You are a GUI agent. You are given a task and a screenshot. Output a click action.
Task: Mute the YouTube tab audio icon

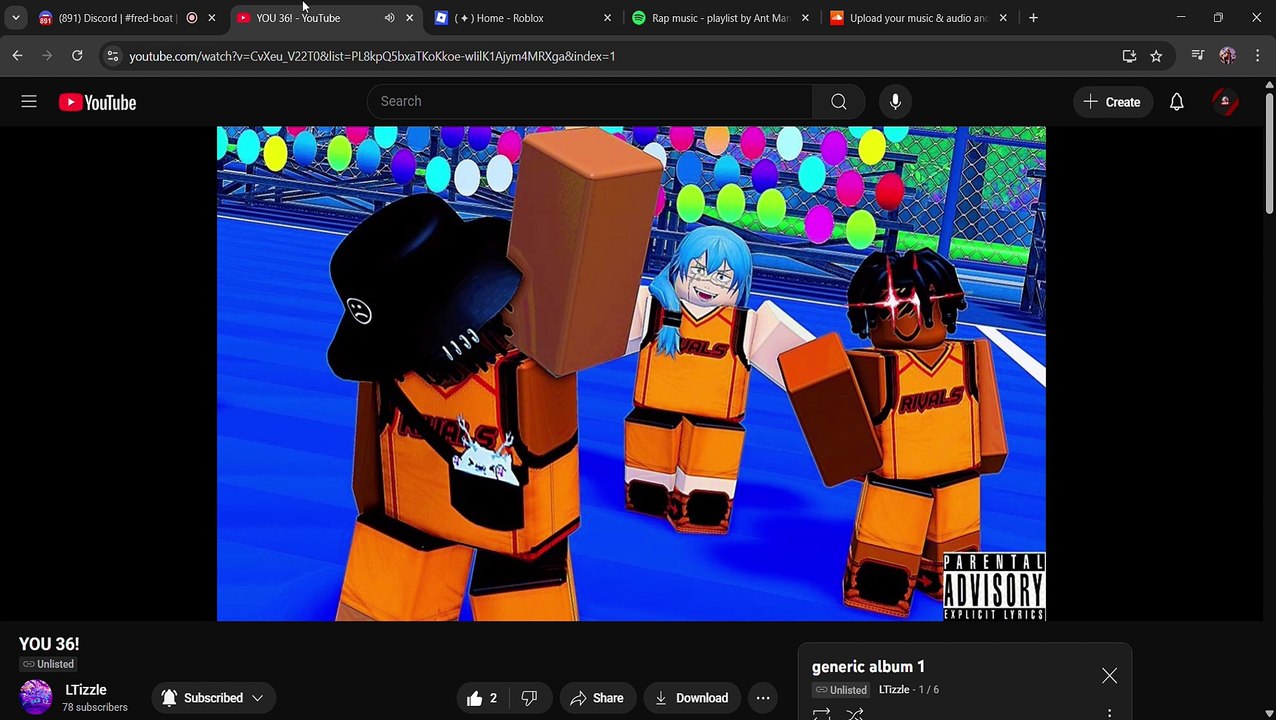pyautogui.click(x=389, y=18)
